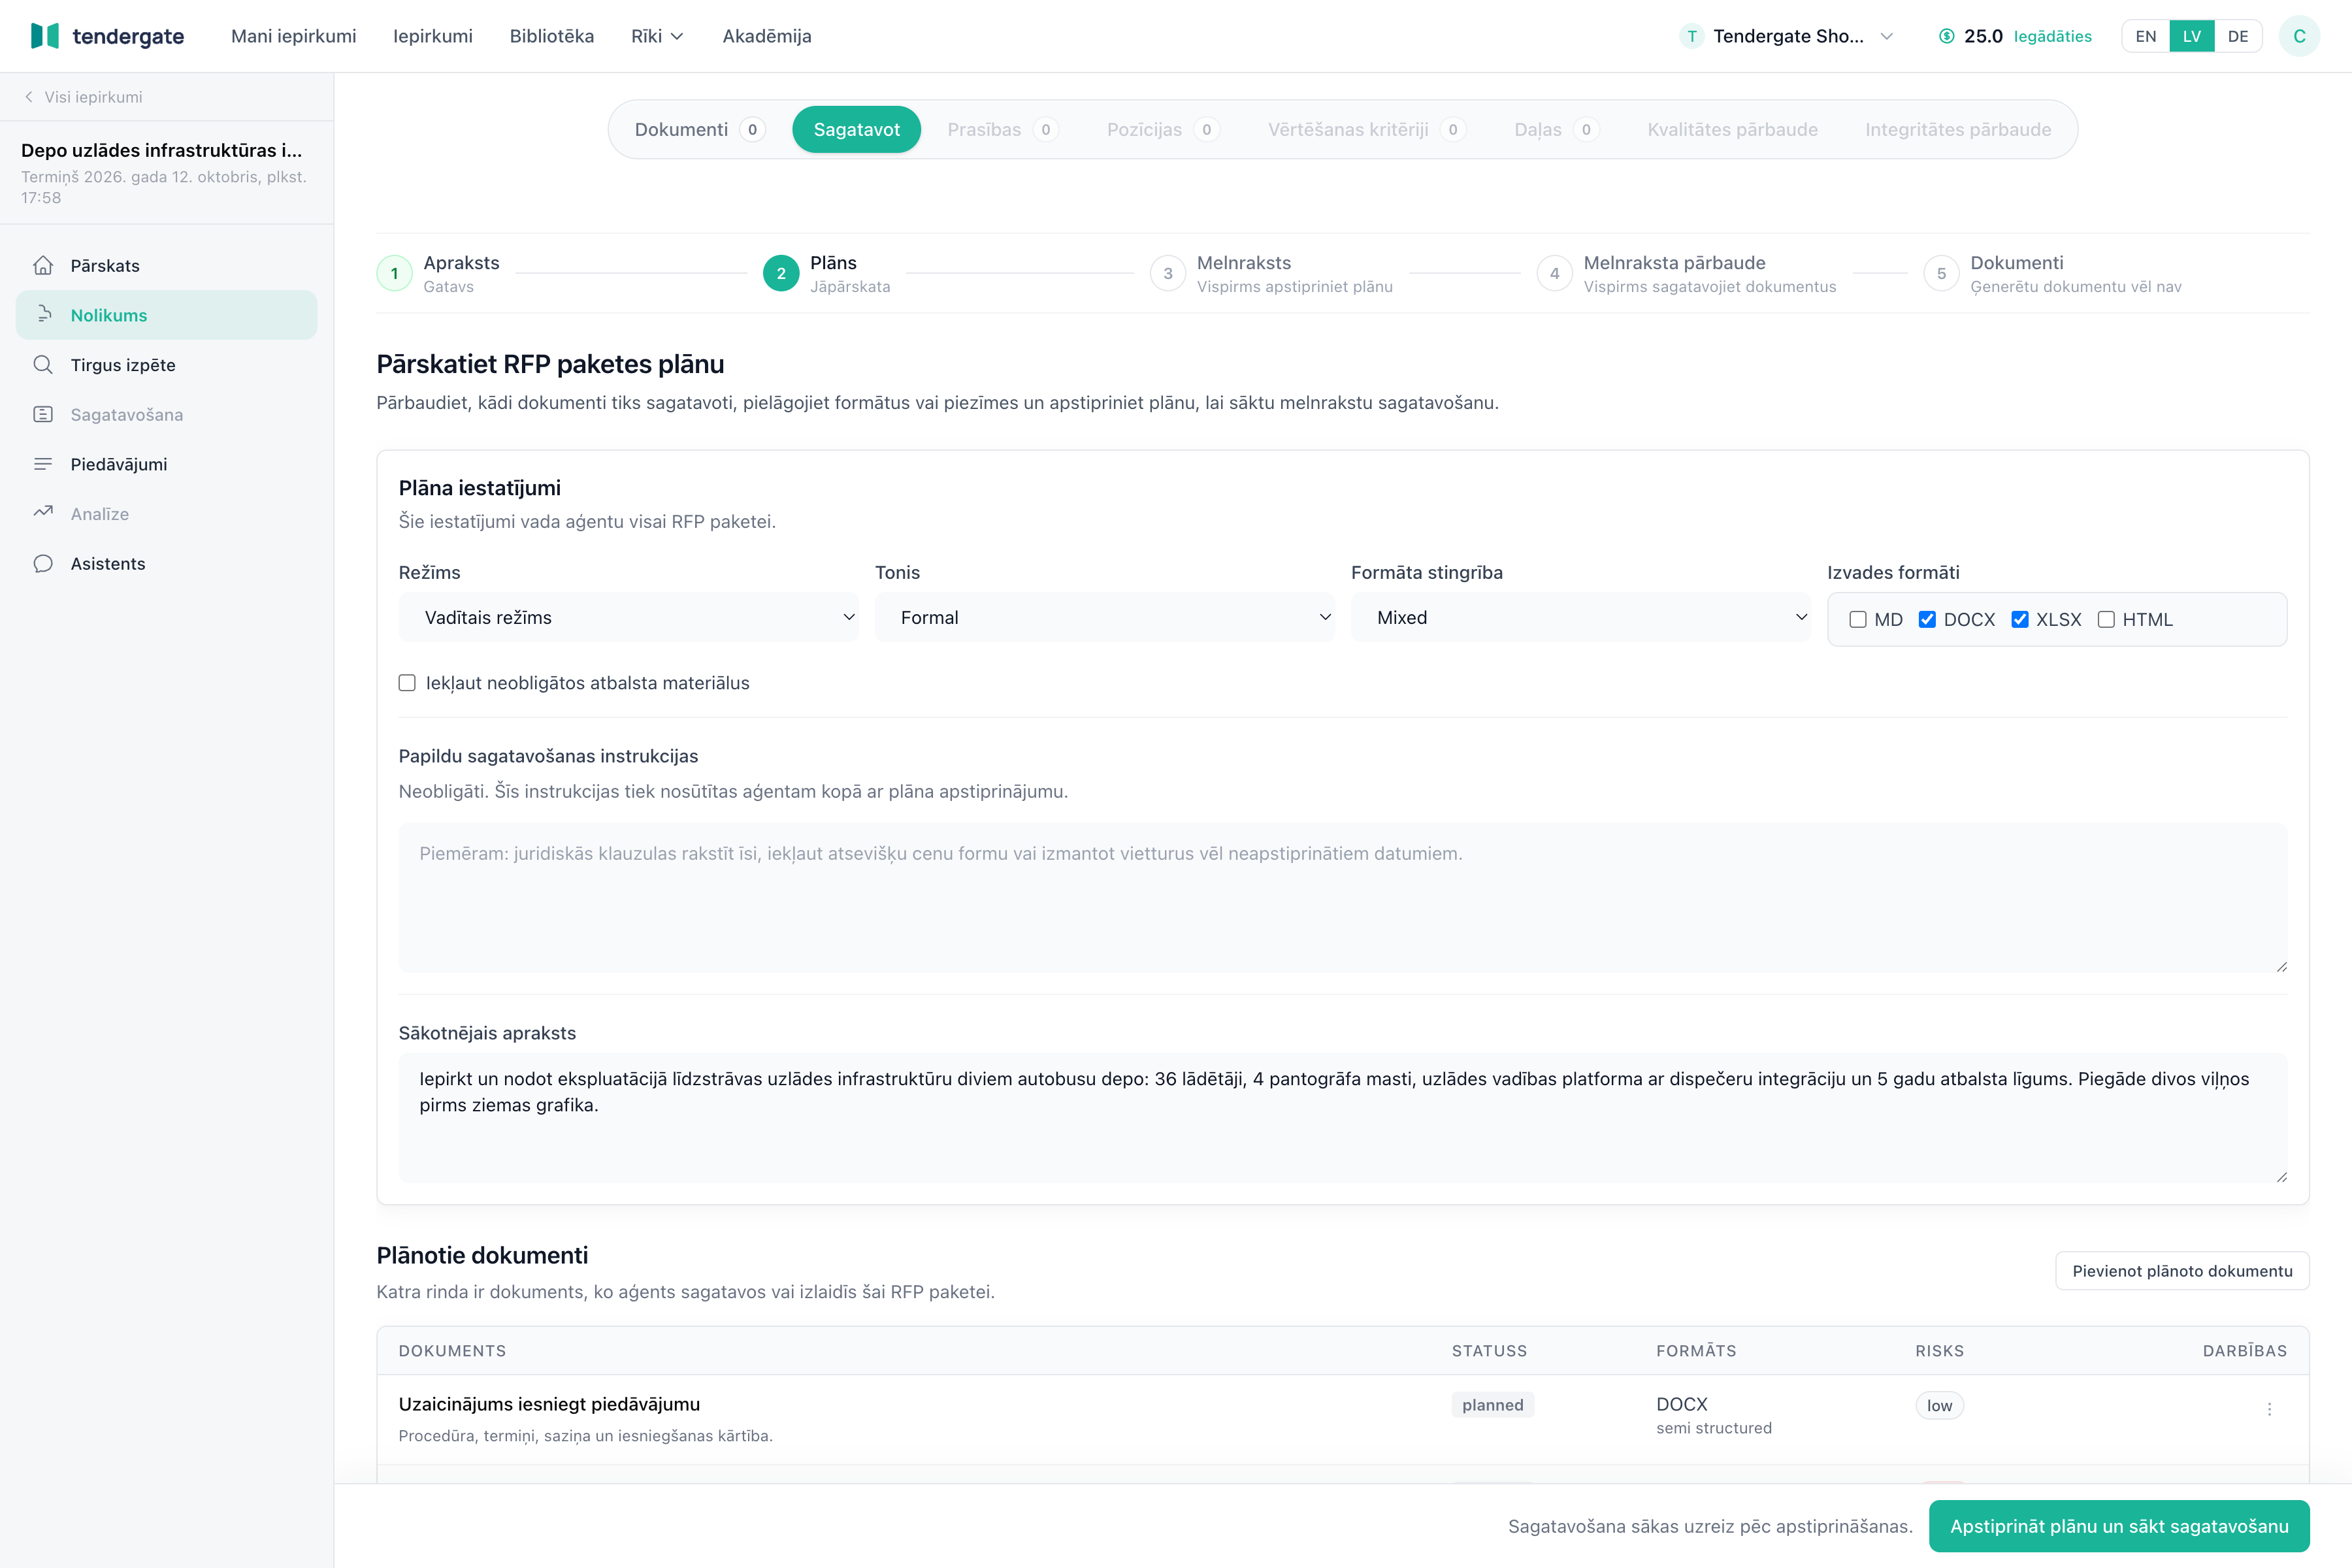
Task: Click the Iegādāties link
Action: tap(2052, 36)
